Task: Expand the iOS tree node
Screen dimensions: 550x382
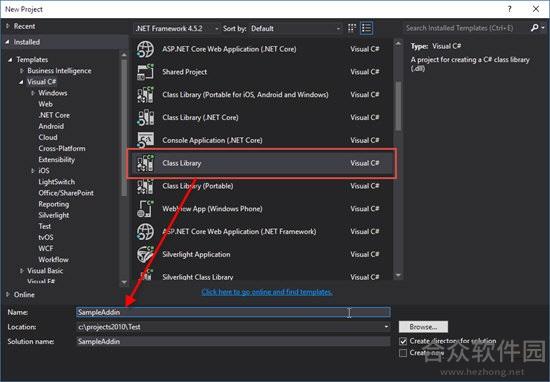Action: [33, 171]
